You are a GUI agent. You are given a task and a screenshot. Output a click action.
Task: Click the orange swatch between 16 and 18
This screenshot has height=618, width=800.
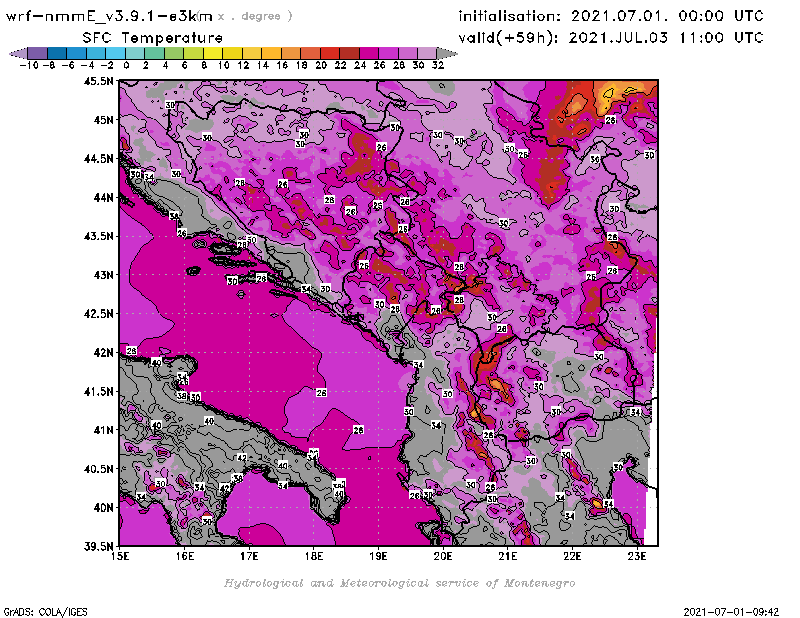(x=291, y=53)
